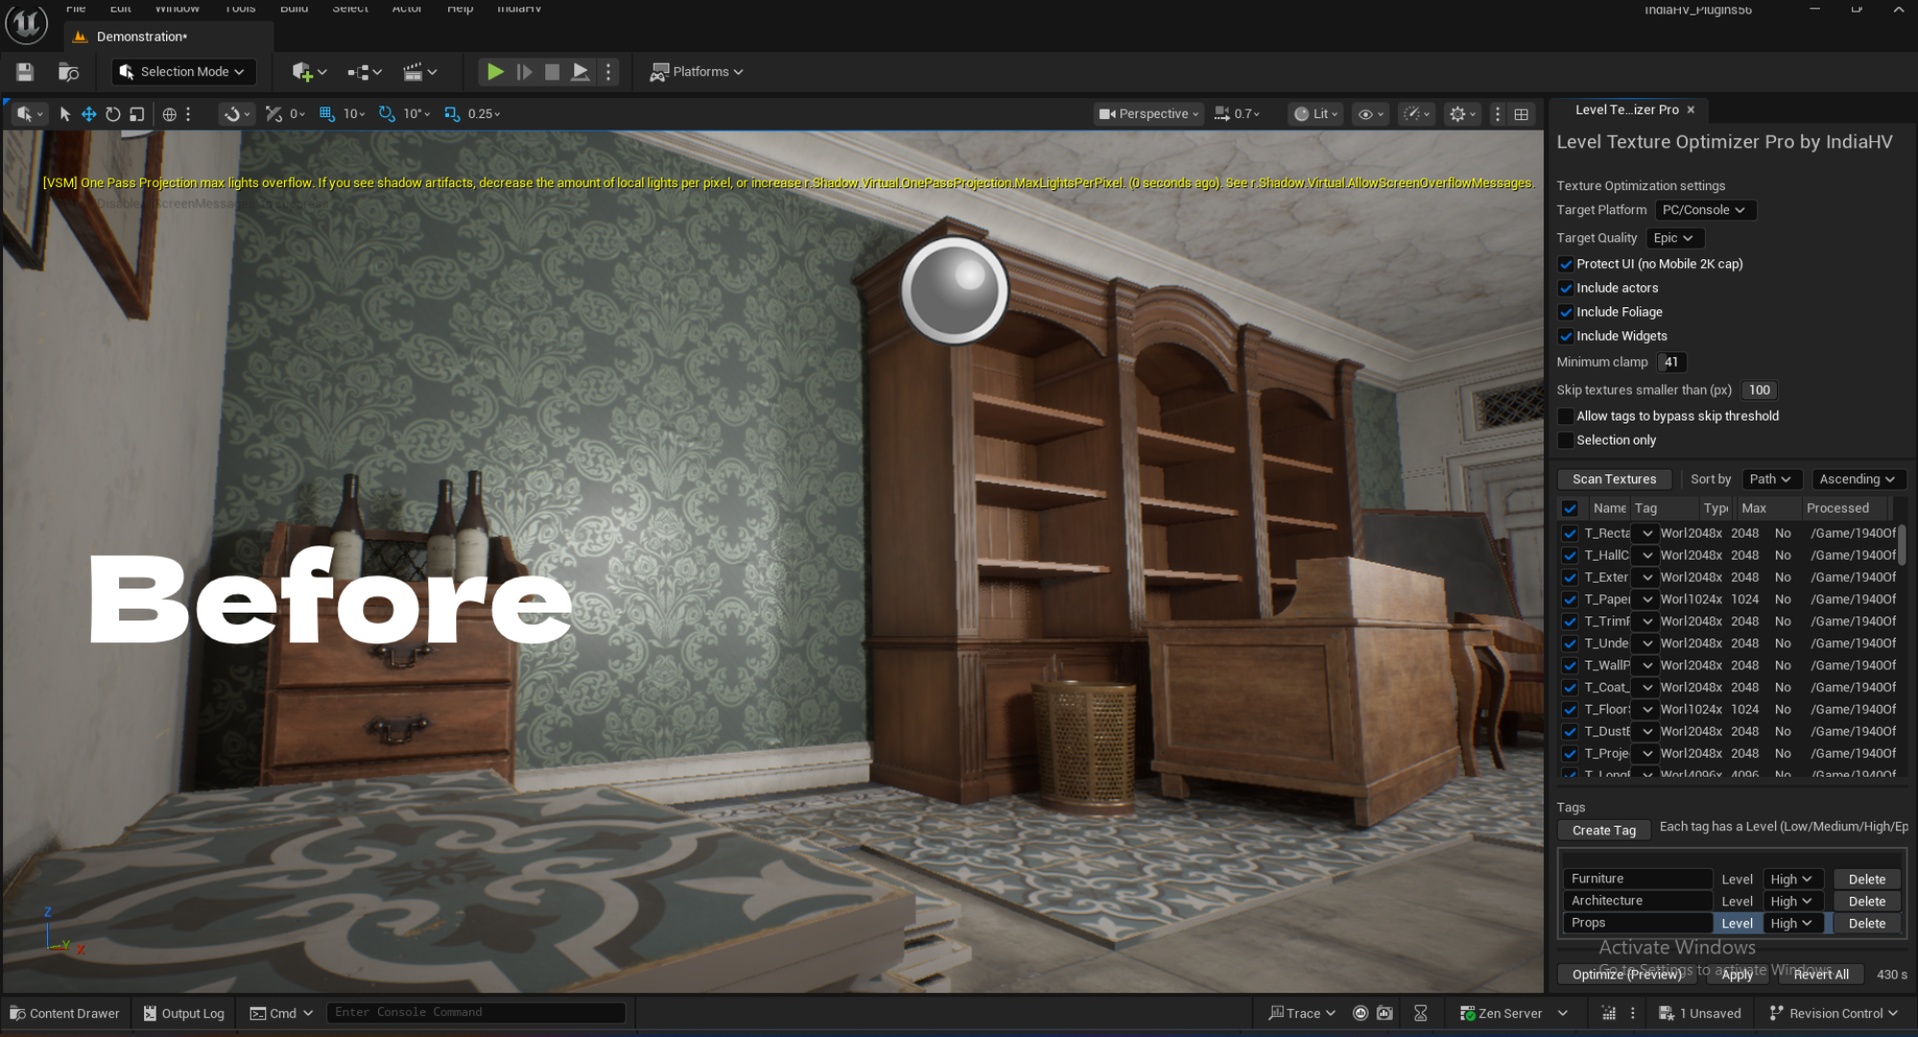Activate the Scale gizmo tool
The height and width of the screenshot is (1037, 1918).
137,114
